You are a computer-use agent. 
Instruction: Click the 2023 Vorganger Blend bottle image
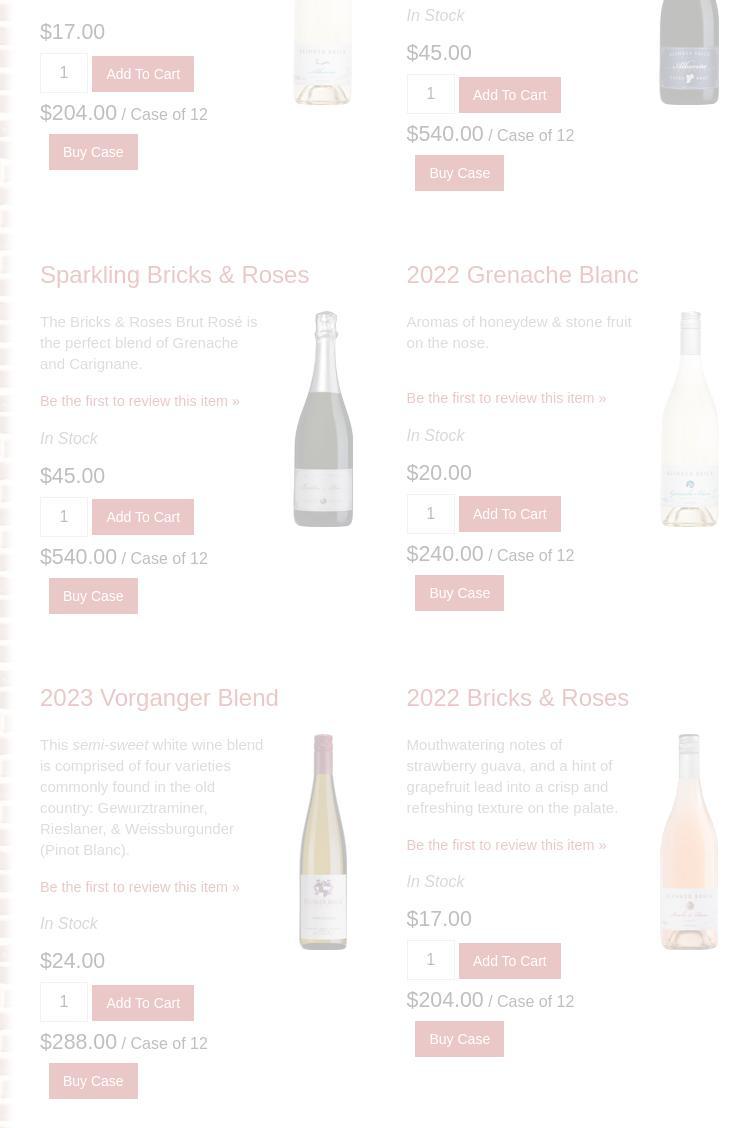[x=323, y=842]
